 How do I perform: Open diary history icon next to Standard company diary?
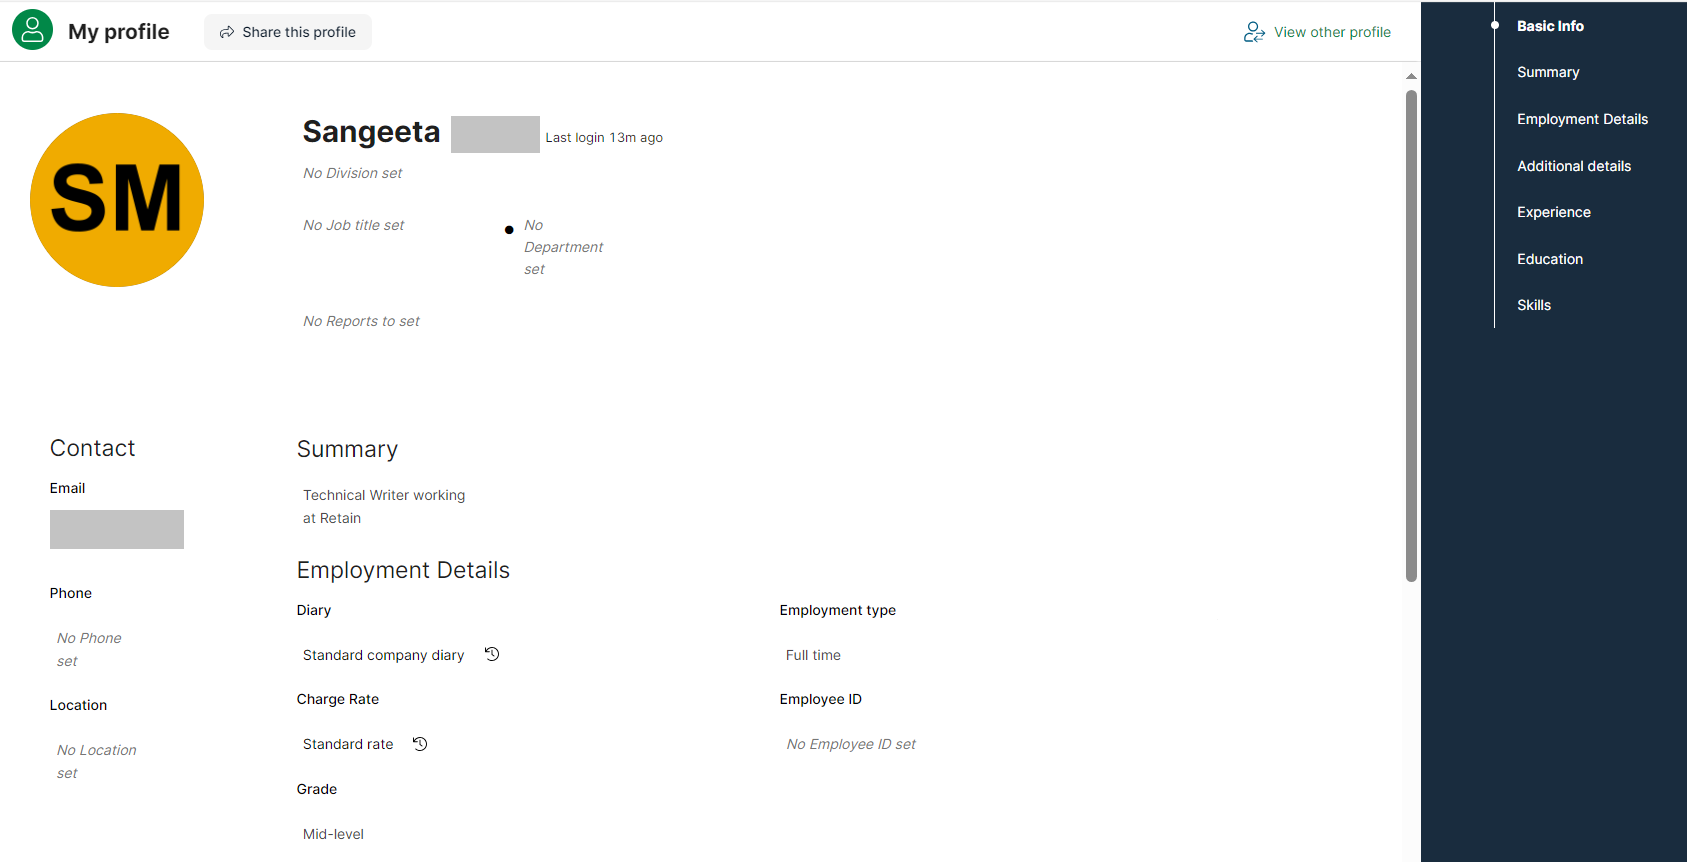click(492, 654)
